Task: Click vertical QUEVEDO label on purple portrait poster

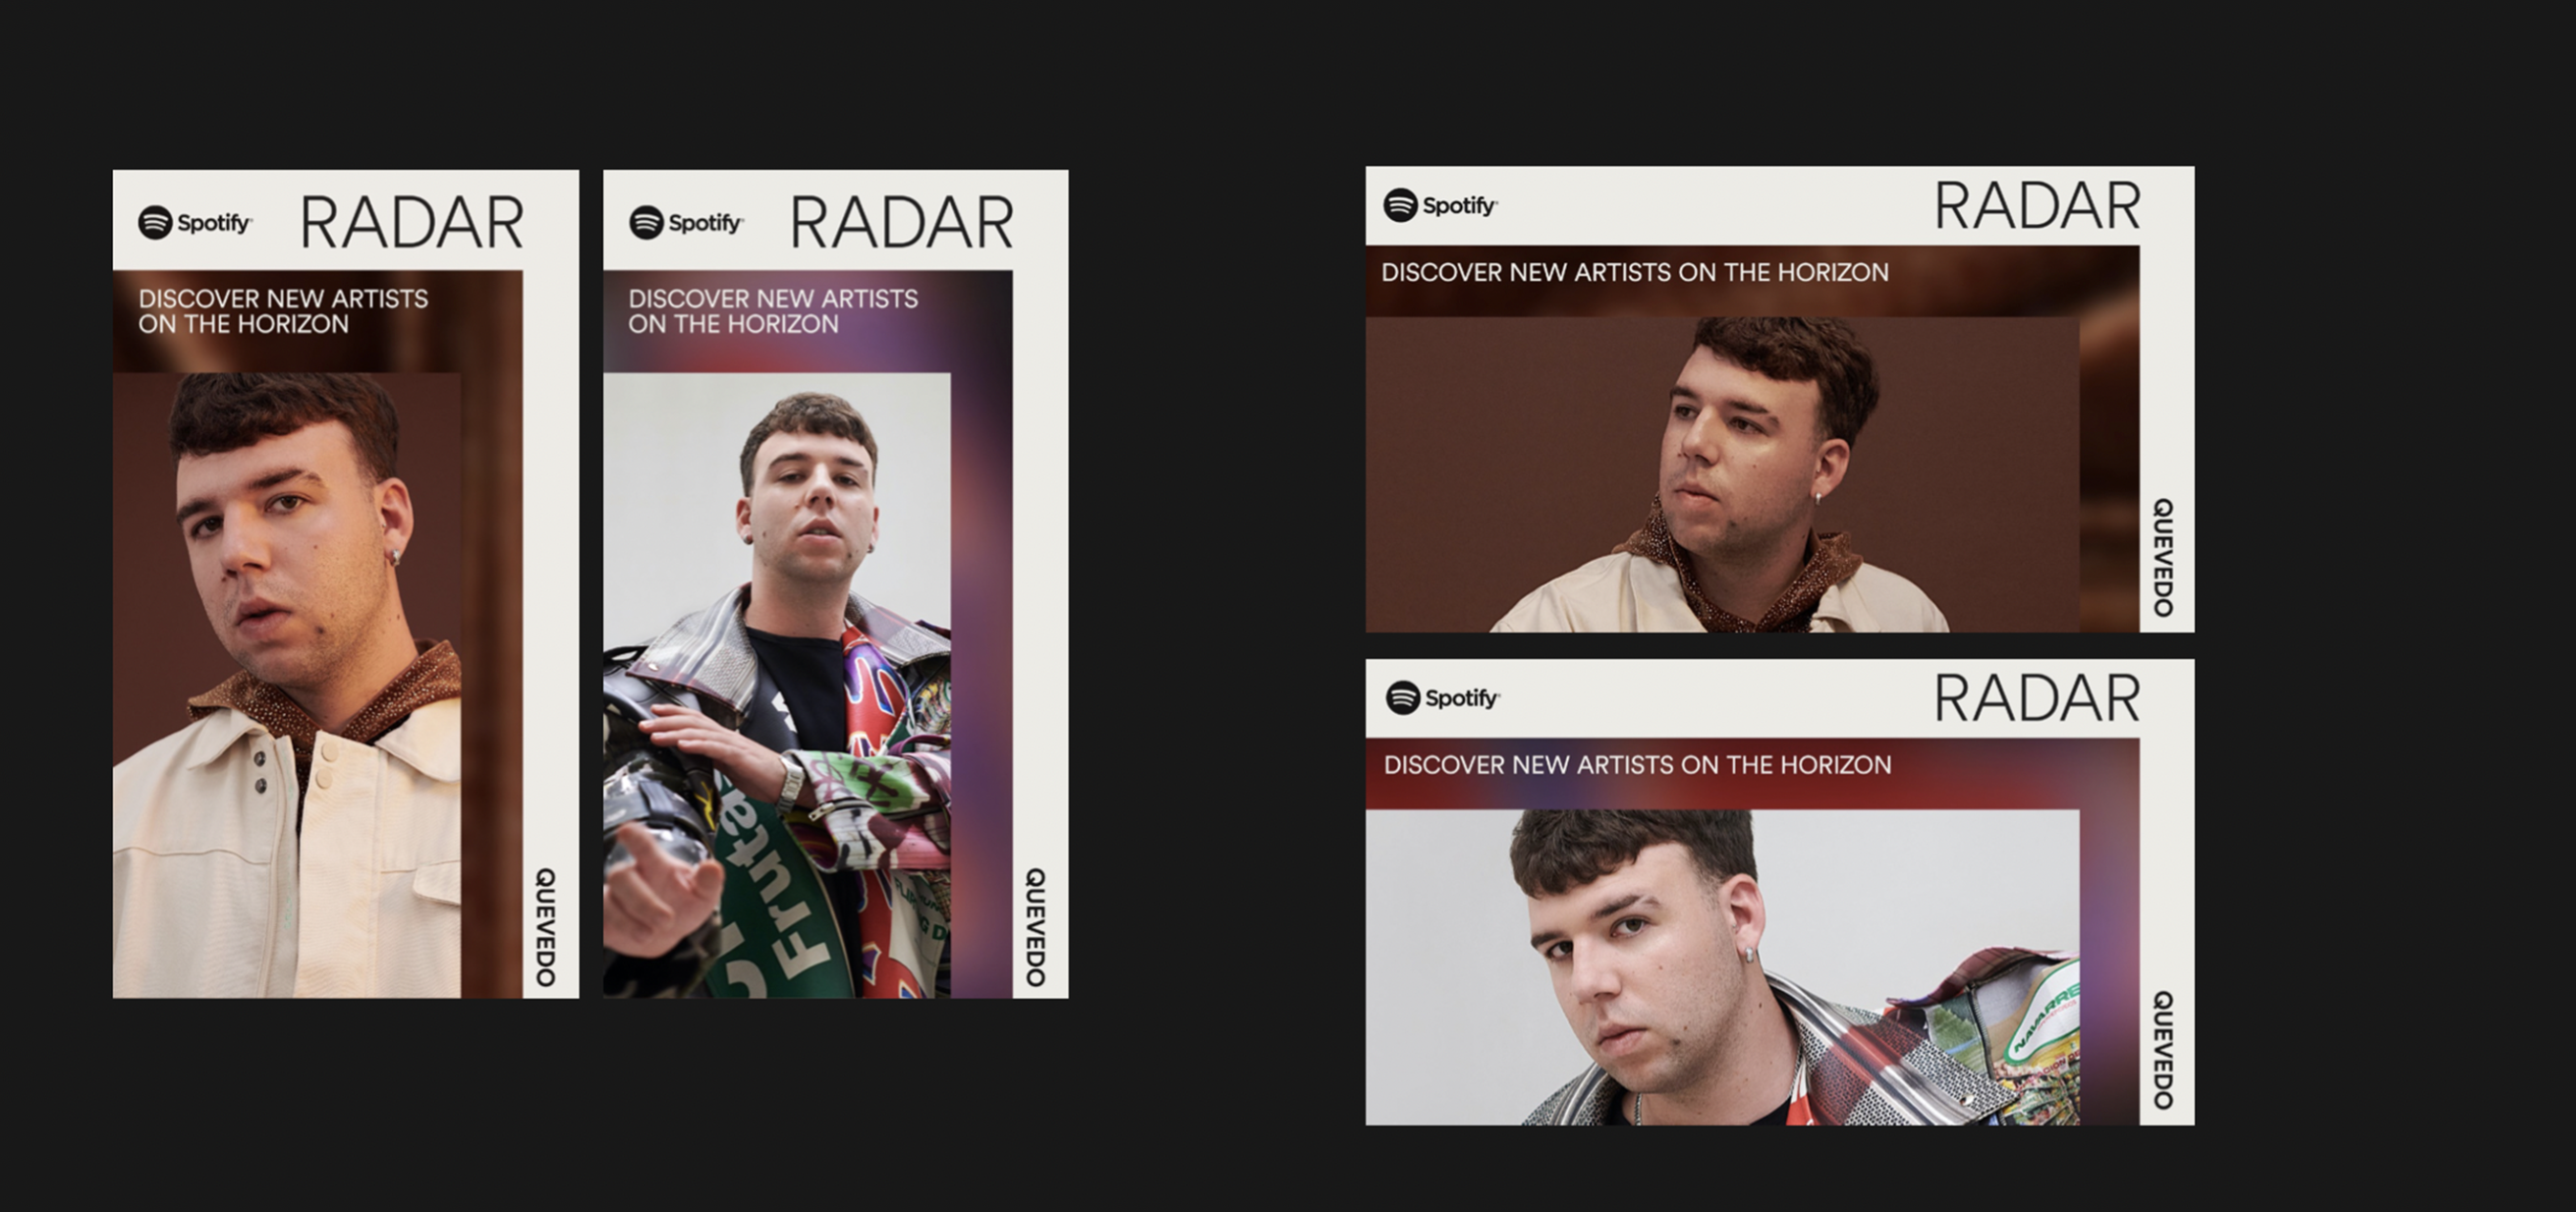Action: 1036,927
